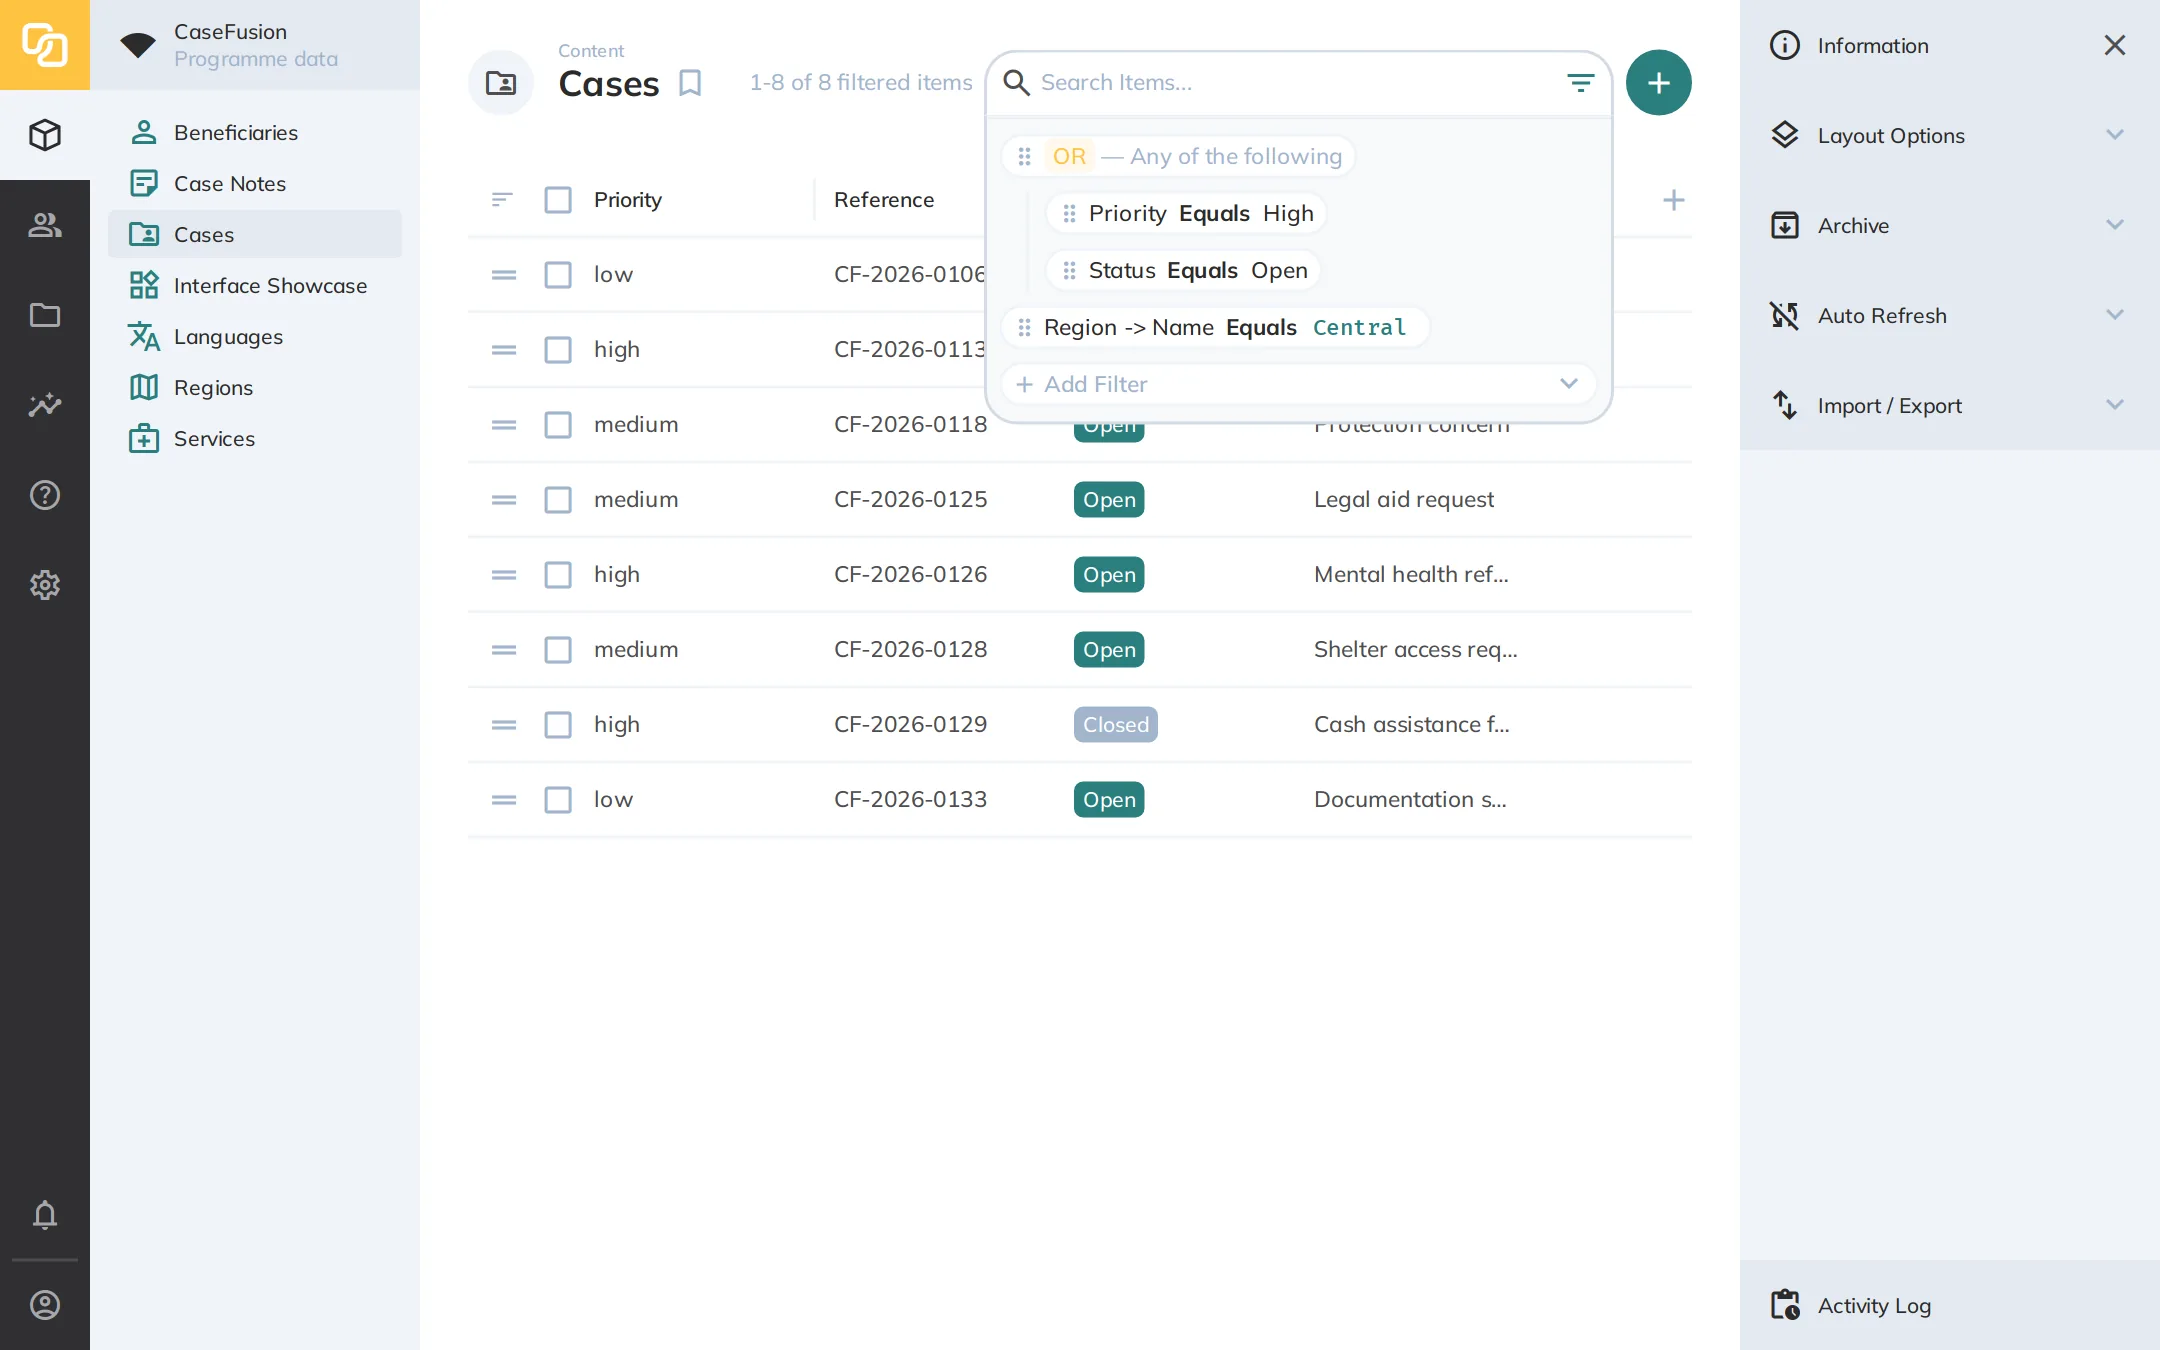
Task: Click the green add new item button
Action: pos(1658,83)
